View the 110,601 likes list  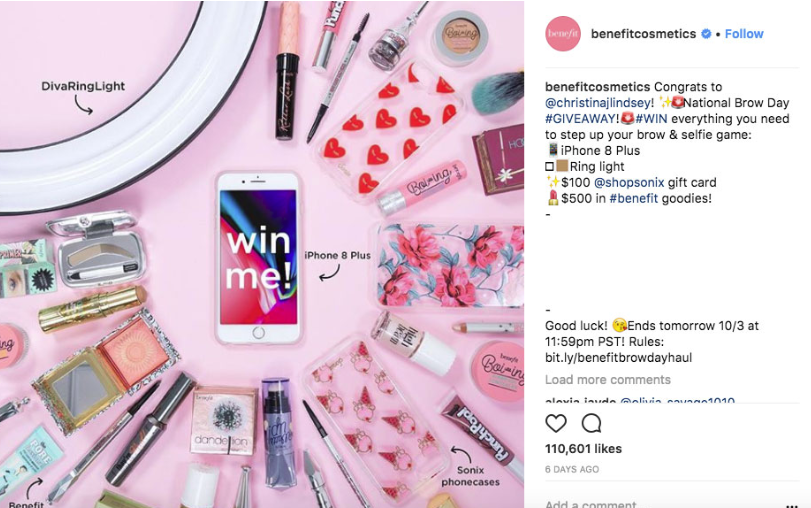[x=583, y=449]
